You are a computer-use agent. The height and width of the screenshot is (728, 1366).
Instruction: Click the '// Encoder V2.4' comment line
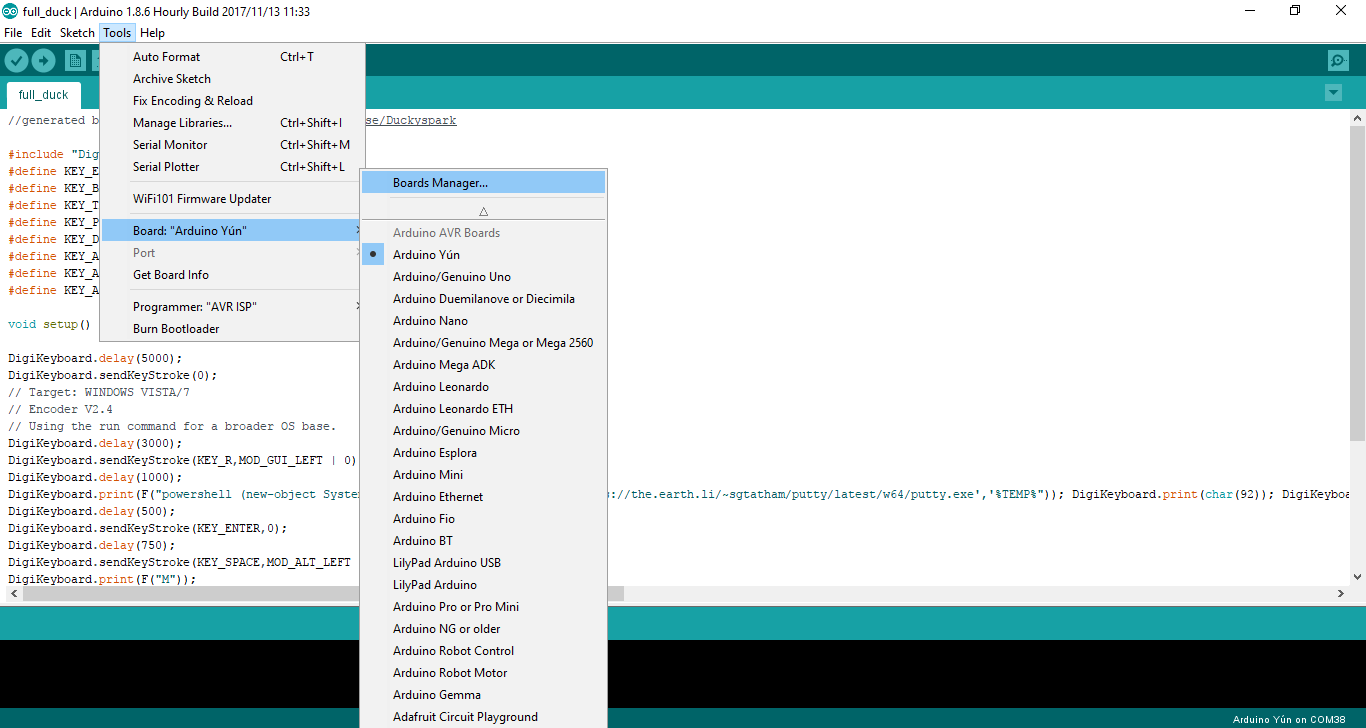(x=60, y=409)
